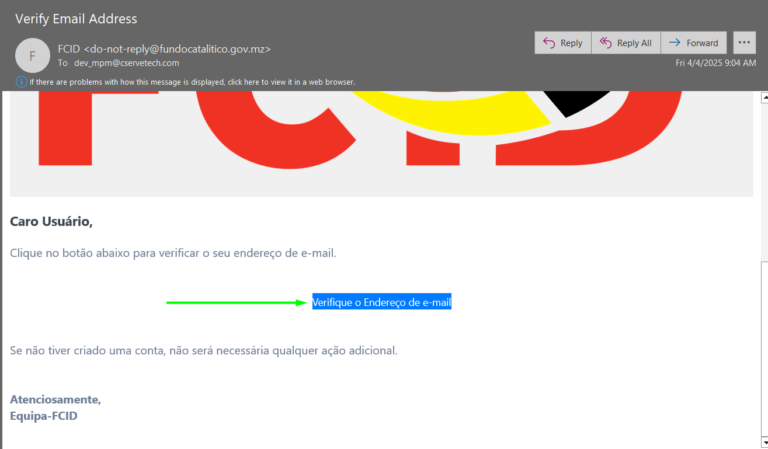This screenshot has height=449, width=768.
Task: Click the 'Verify Email Address' subject line
Action: coord(76,19)
